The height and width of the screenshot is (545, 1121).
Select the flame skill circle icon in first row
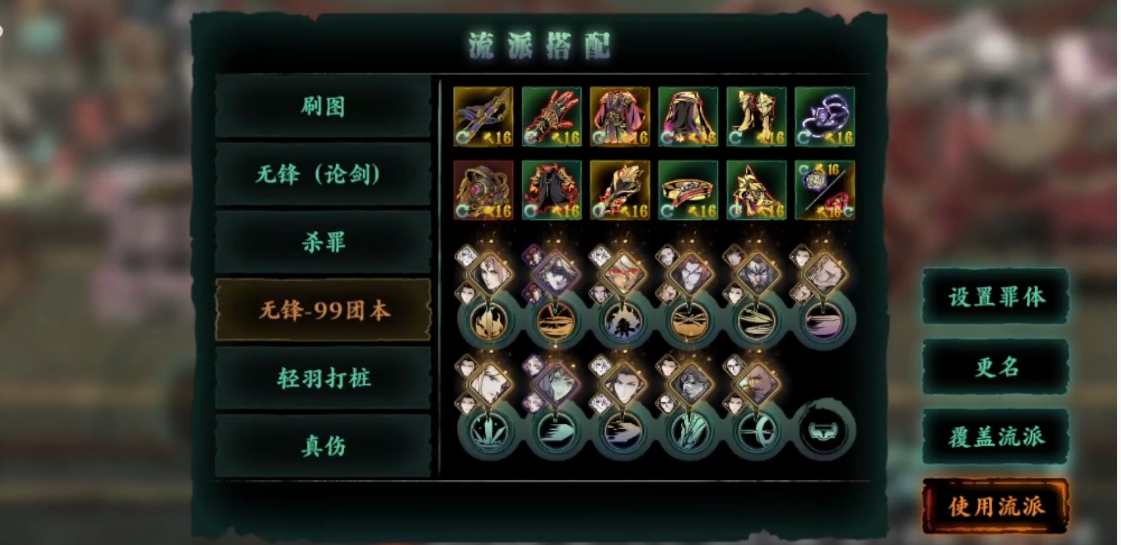489,322
